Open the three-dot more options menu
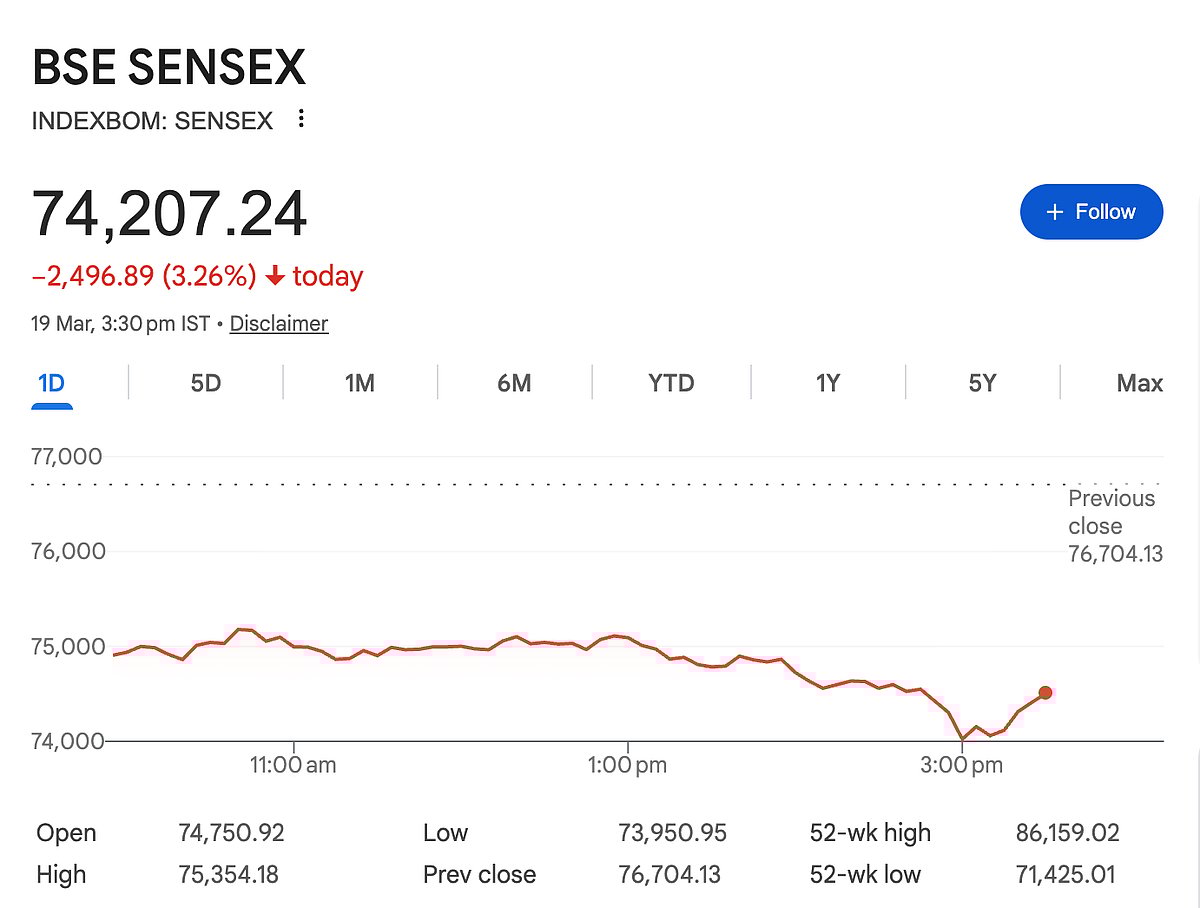 (x=300, y=120)
